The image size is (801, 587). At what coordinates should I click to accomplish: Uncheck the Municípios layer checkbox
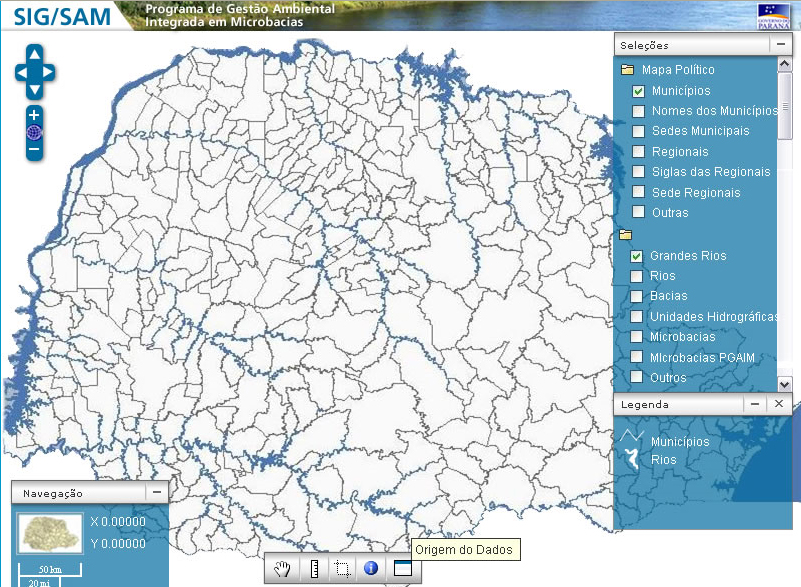click(x=638, y=91)
